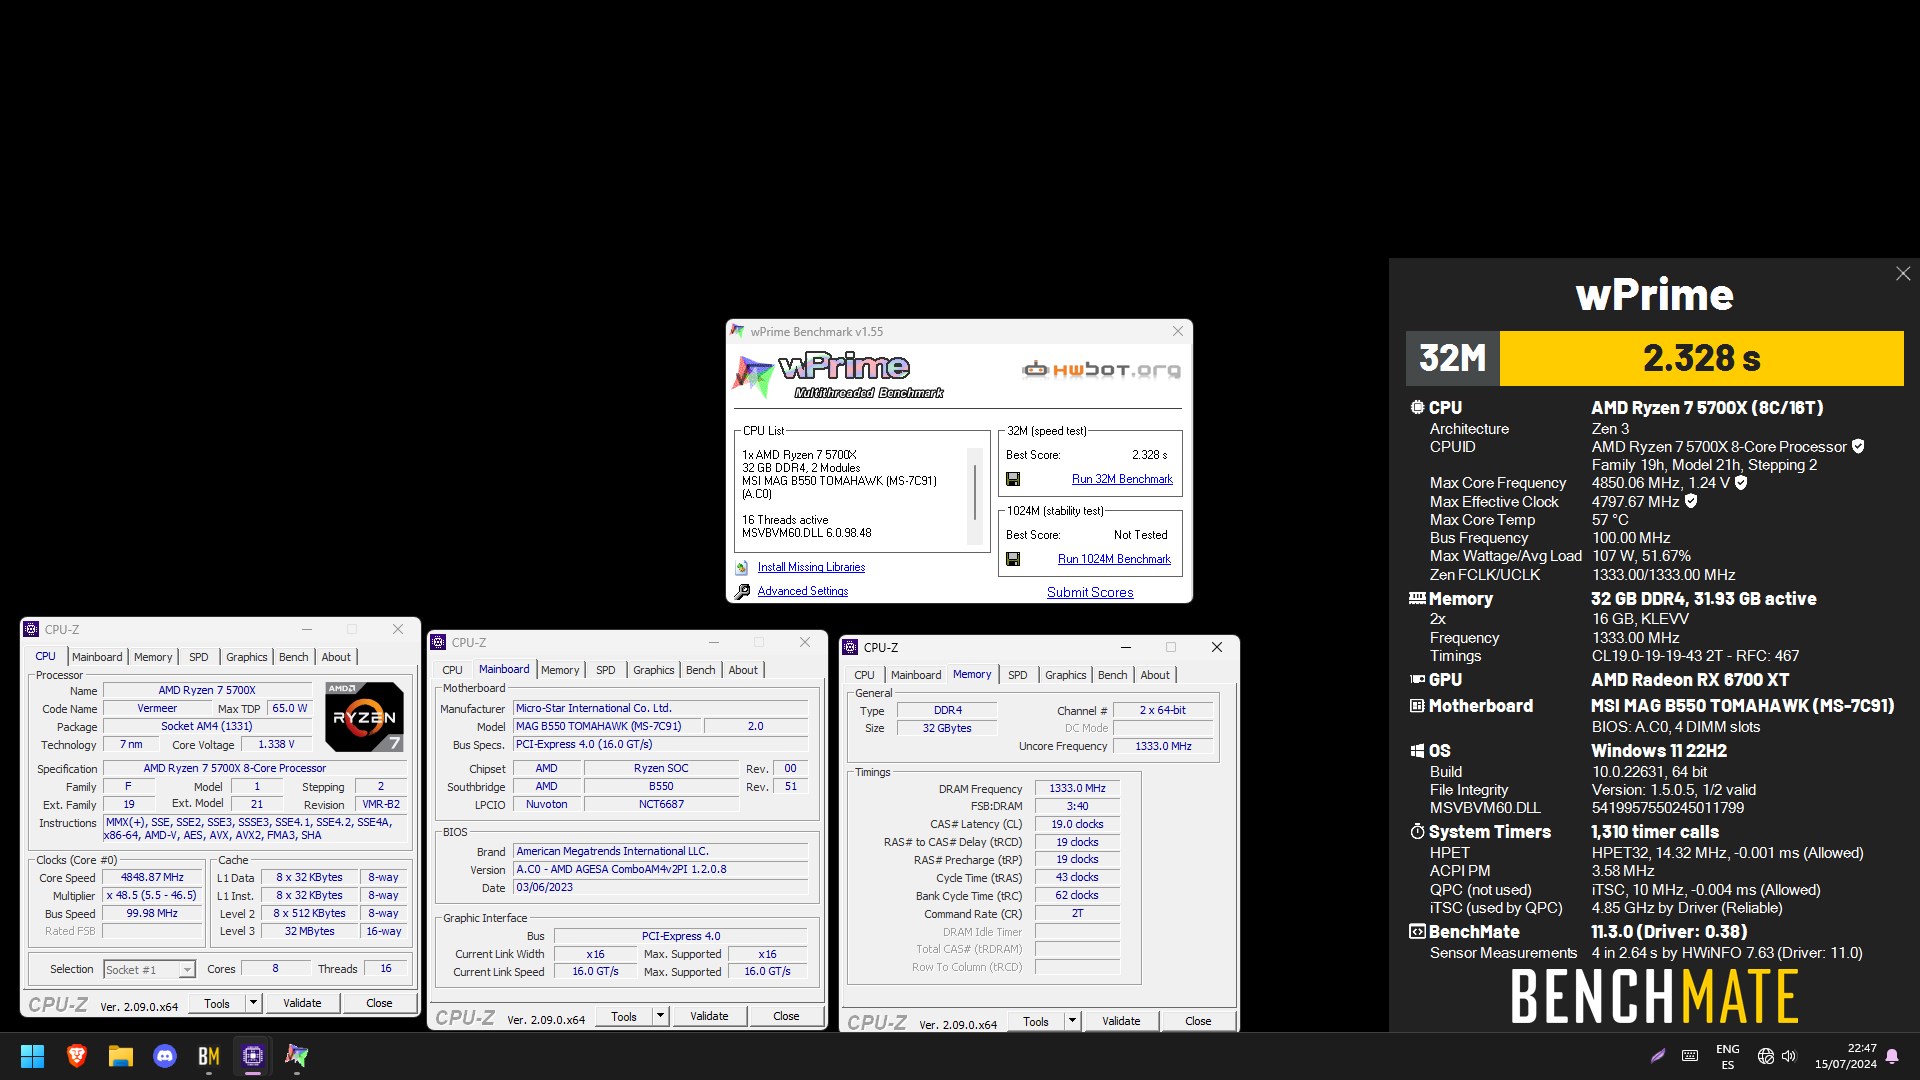This screenshot has width=1920, height=1080.
Task: Open the Memory tab in CPU window
Action: pos(153,657)
